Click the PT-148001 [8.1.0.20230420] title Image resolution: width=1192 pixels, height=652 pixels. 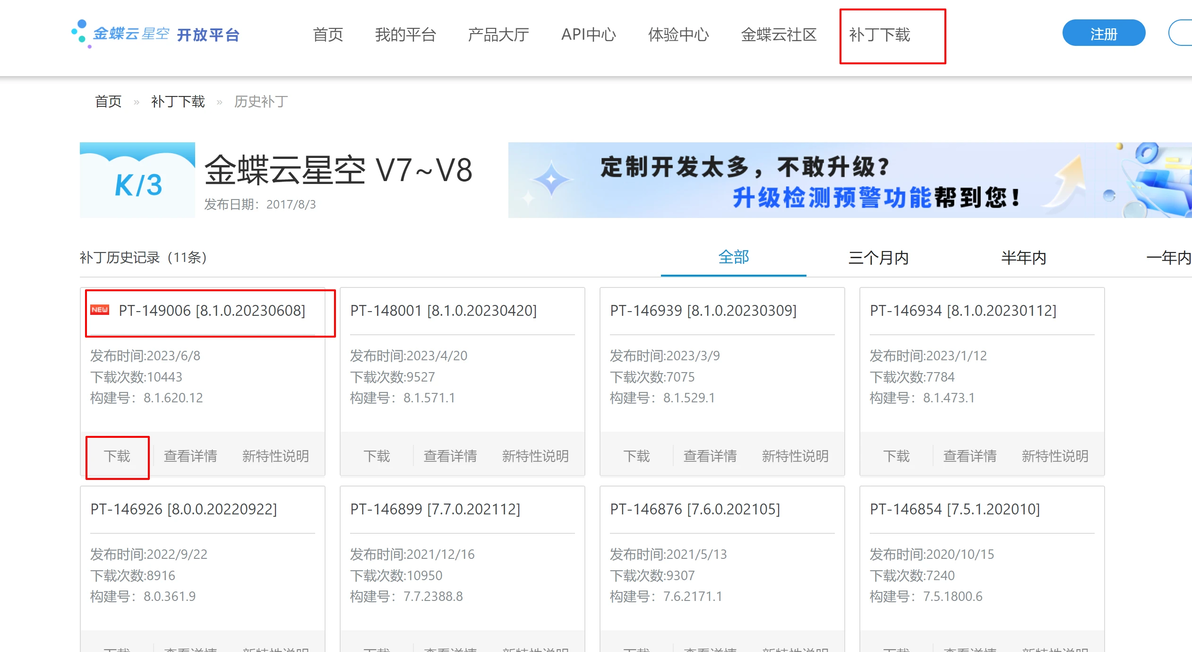[x=443, y=311]
